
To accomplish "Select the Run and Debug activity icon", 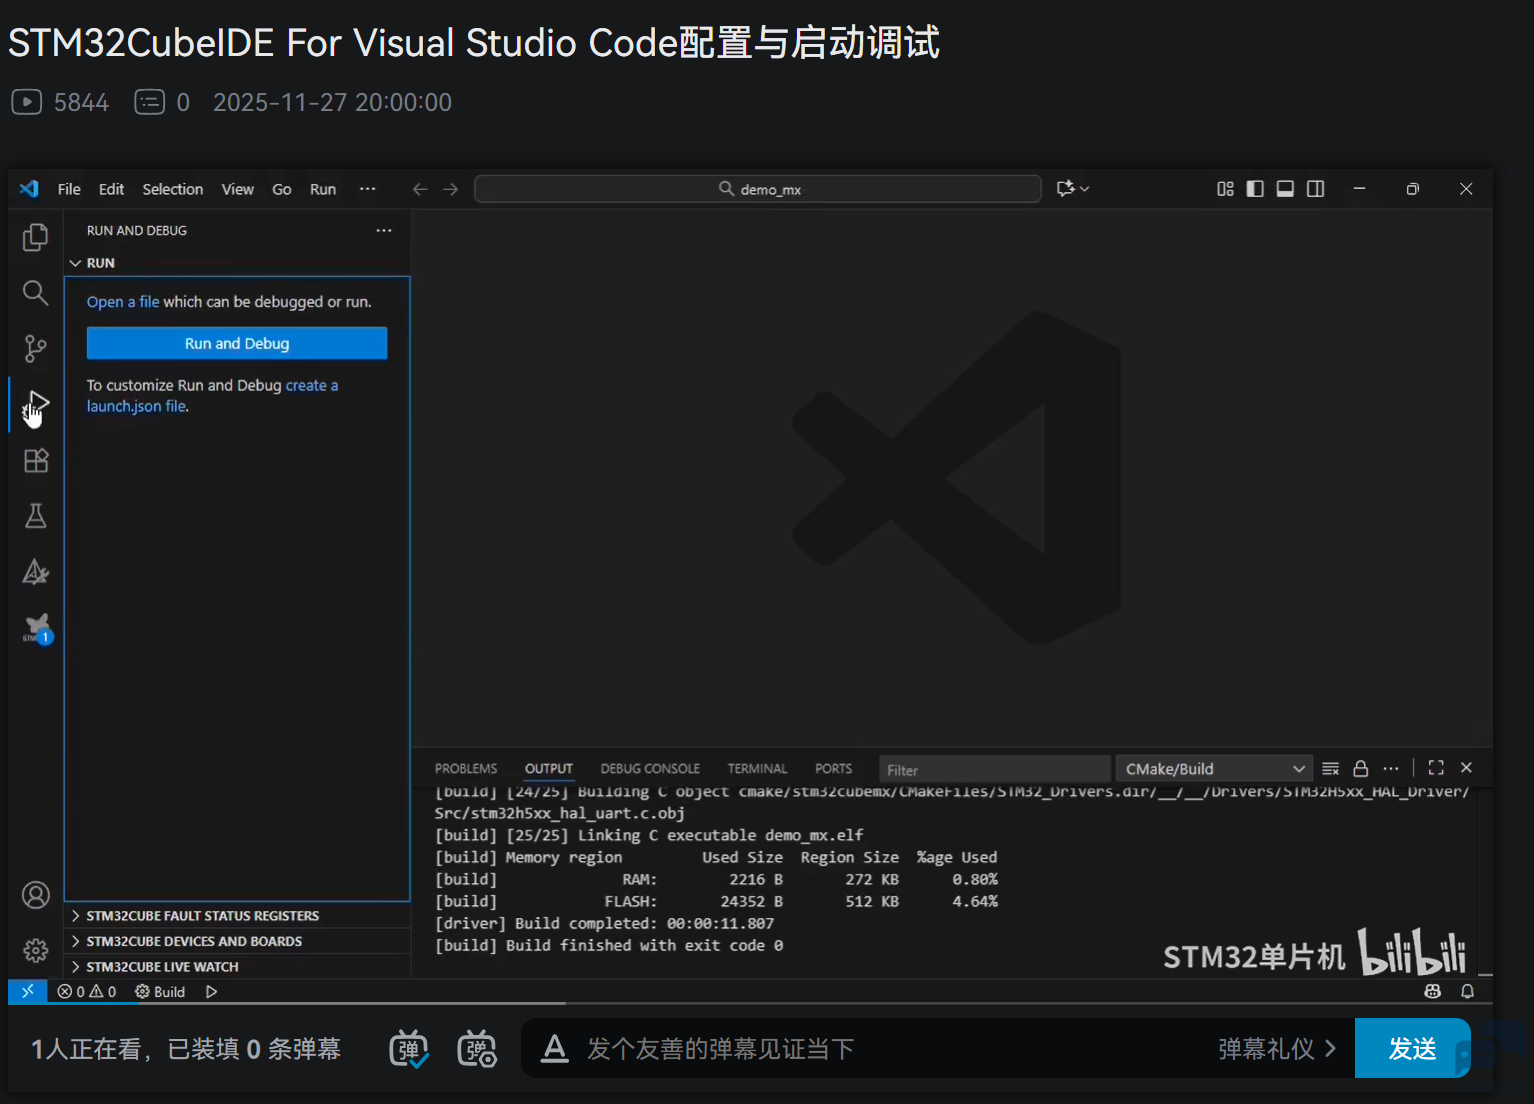I will pos(35,404).
